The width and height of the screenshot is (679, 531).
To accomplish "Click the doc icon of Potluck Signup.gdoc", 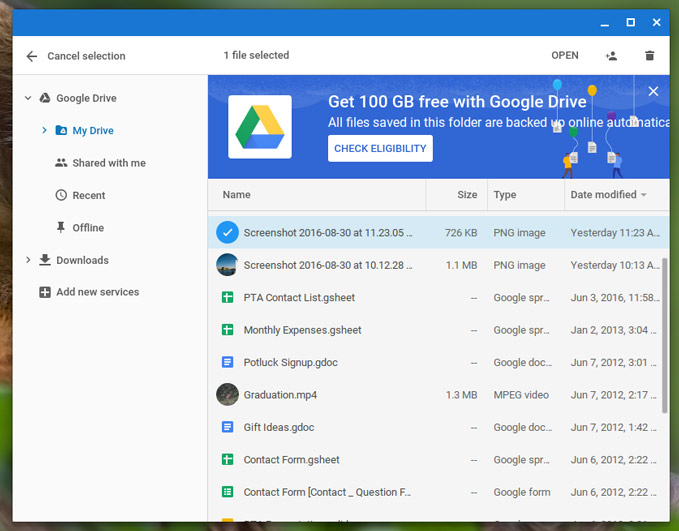I will [227, 362].
